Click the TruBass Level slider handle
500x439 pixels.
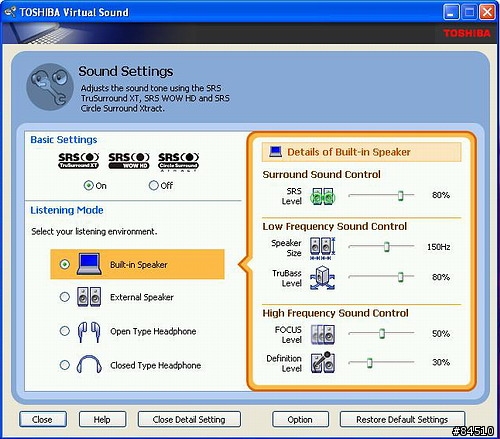pyautogui.click(x=401, y=277)
